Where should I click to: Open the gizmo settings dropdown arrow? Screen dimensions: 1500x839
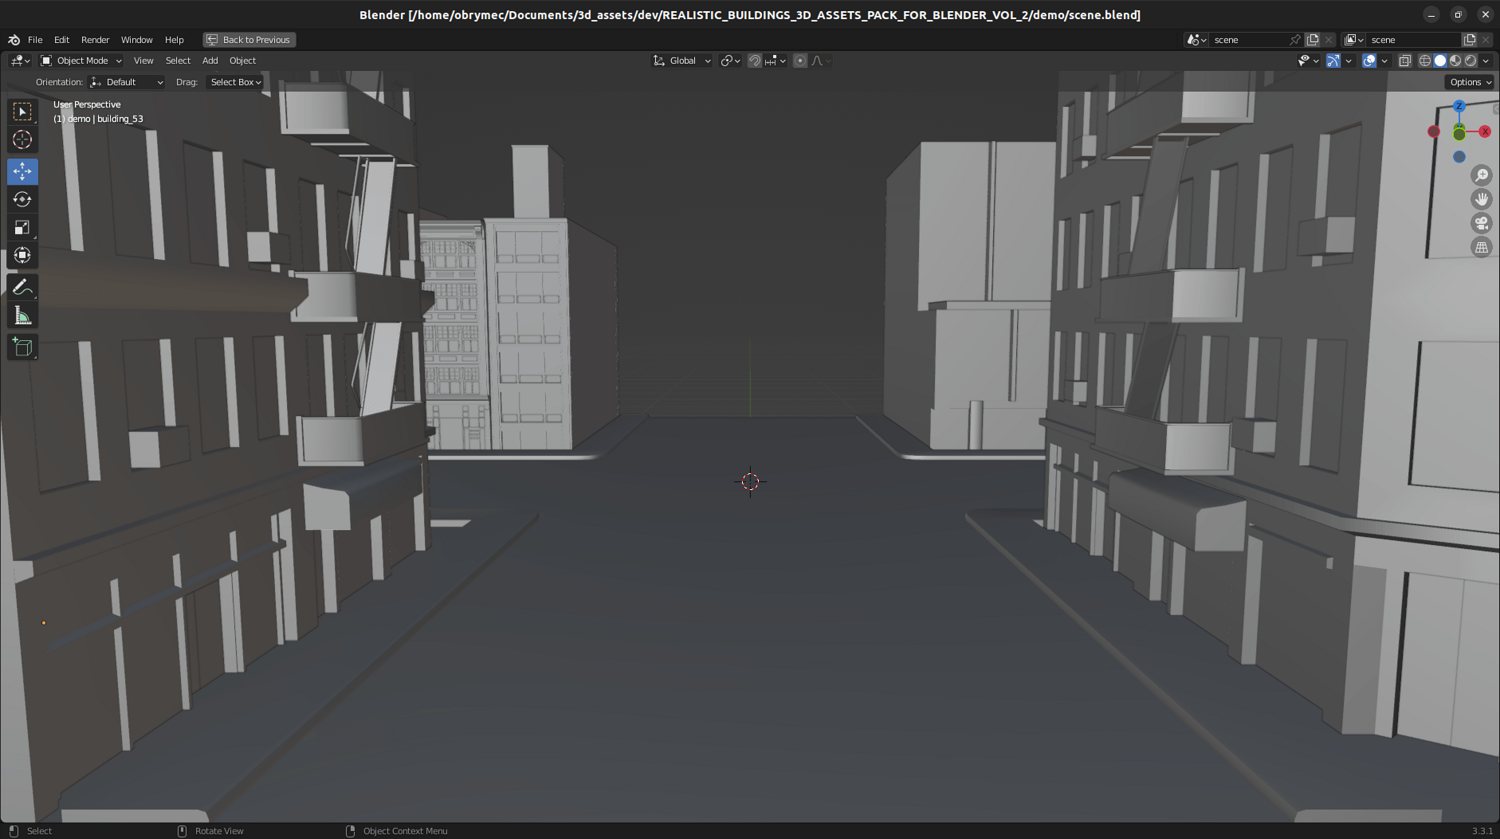pyautogui.click(x=1348, y=61)
